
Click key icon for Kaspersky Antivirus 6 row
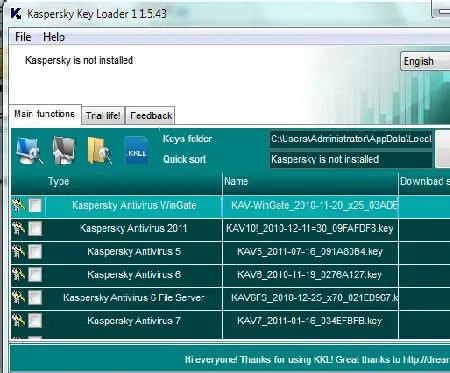(19, 274)
